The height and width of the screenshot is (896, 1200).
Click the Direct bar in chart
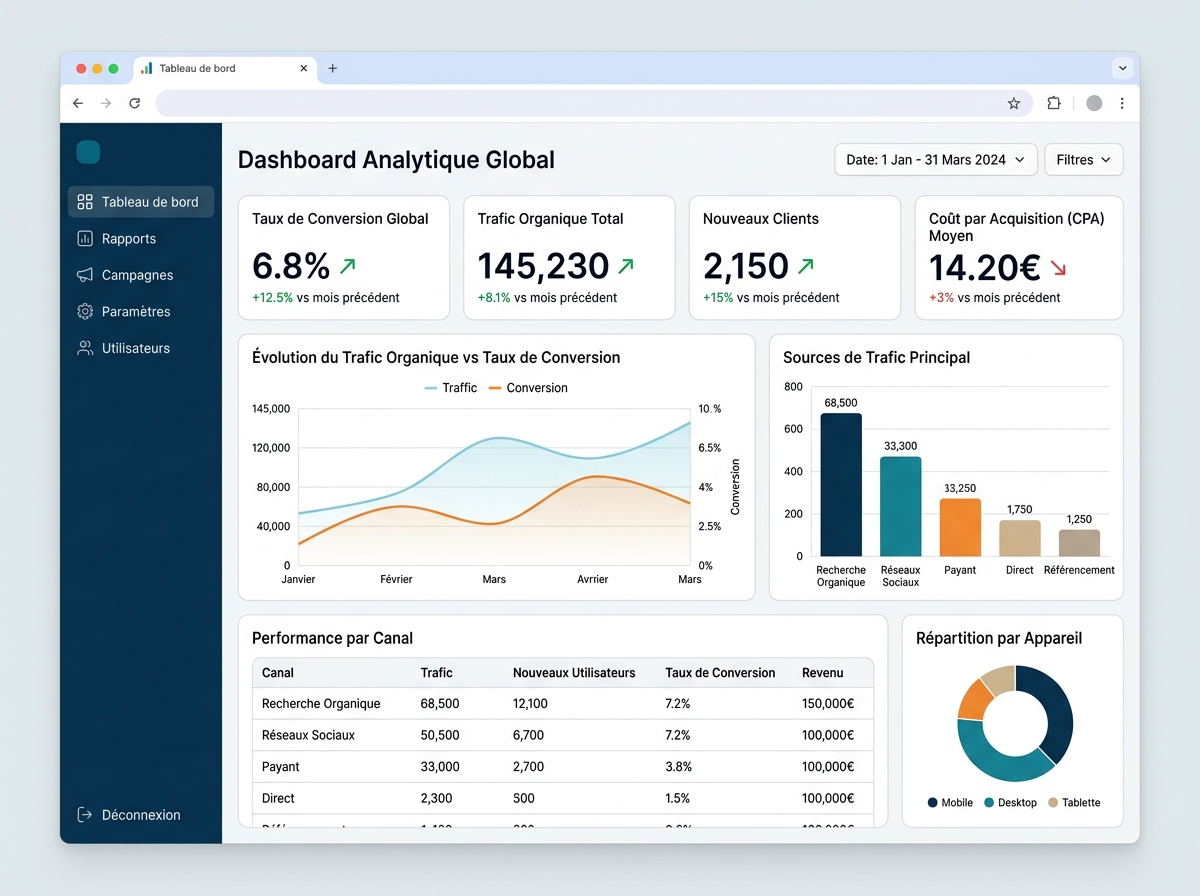coord(1020,538)
